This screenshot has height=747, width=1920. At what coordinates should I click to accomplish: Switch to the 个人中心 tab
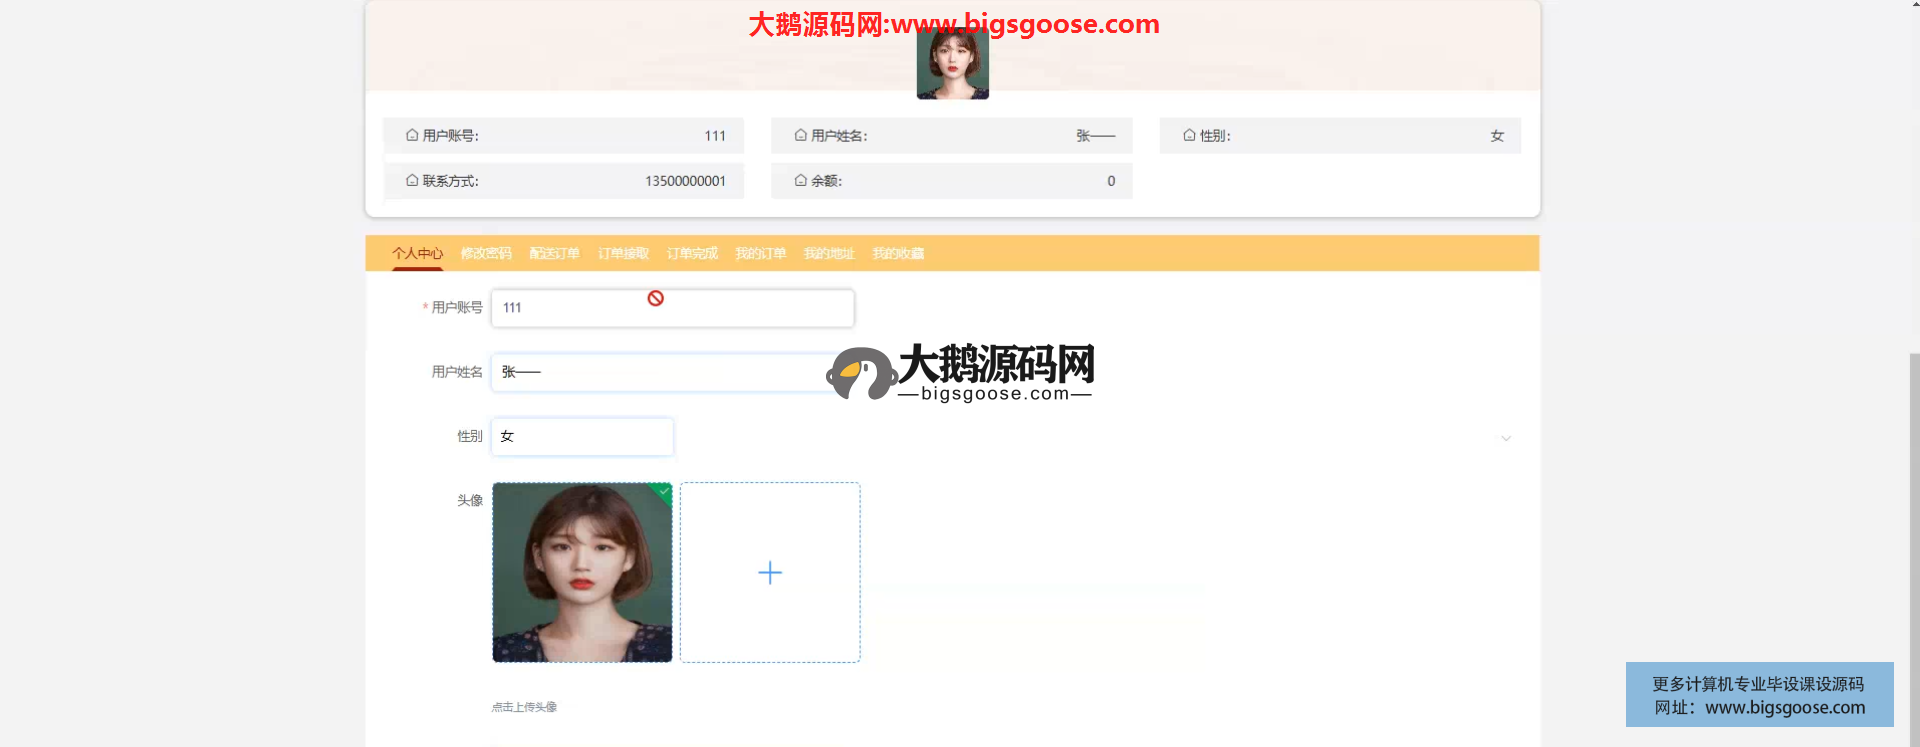coord(417,254)
